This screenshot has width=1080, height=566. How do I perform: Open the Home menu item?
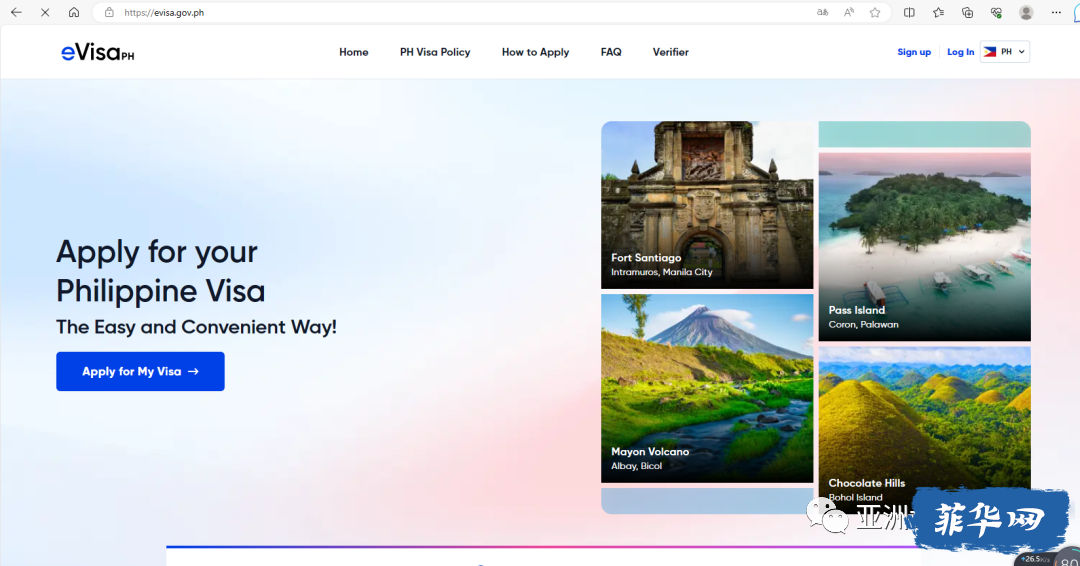353,52
